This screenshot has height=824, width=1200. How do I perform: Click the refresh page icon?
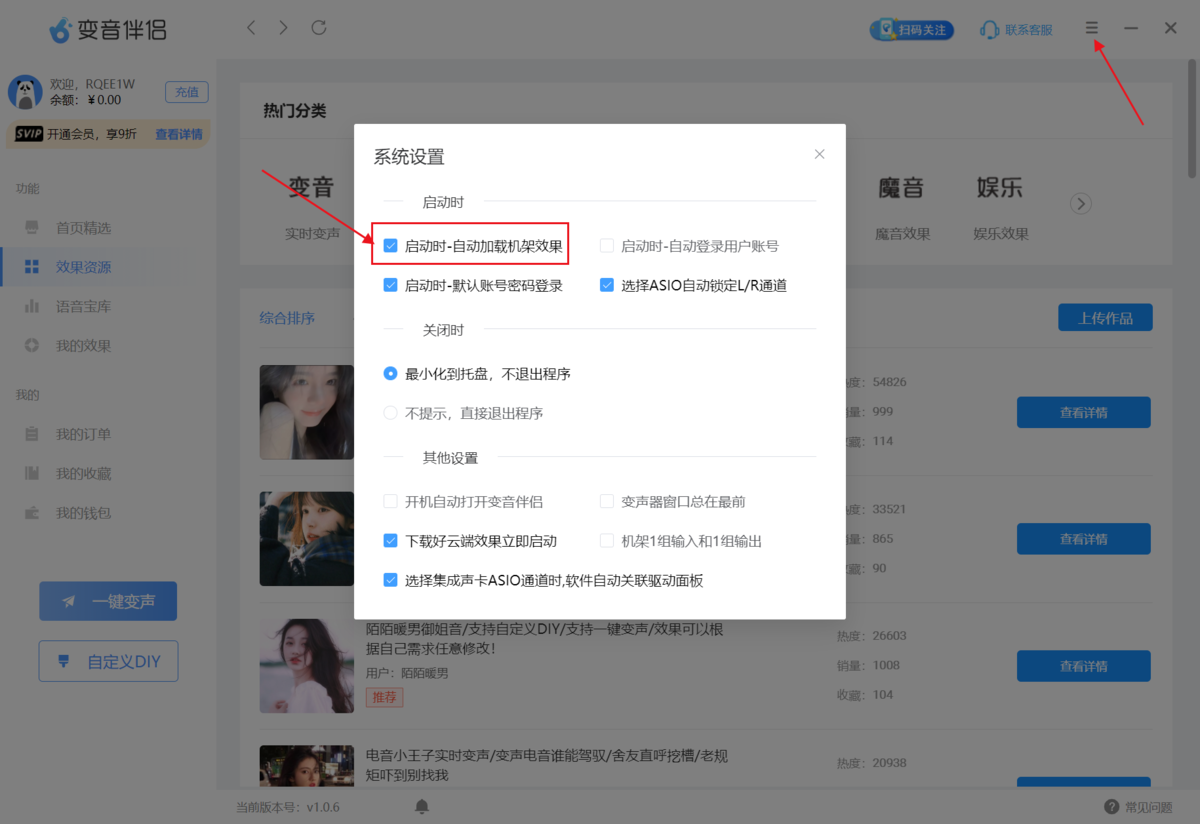pos(319,28)
